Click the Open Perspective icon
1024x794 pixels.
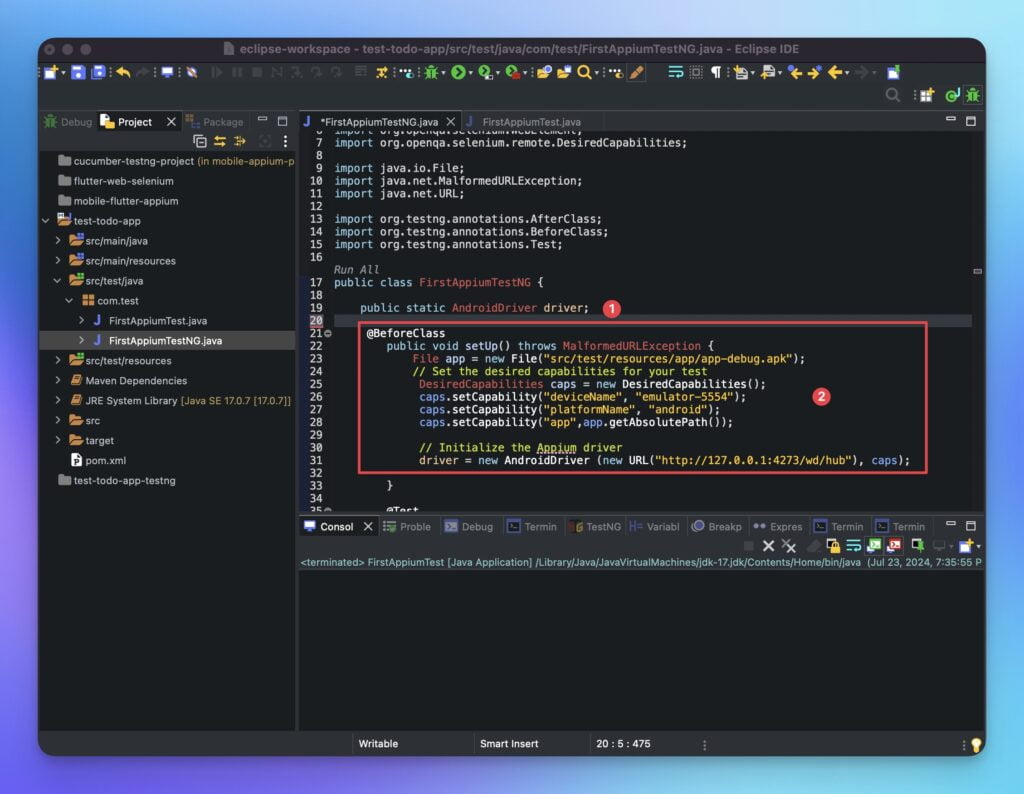pyautogui.click(x=927, y=96)
